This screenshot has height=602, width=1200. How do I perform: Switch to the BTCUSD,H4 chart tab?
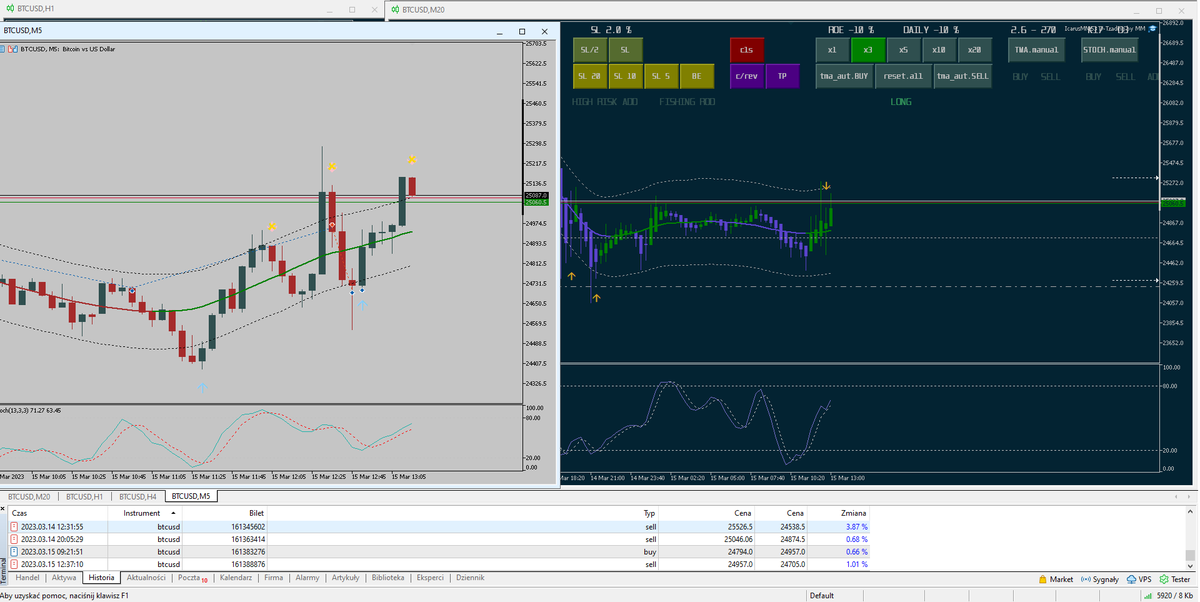pyautogui.click(x=138, y=496)
